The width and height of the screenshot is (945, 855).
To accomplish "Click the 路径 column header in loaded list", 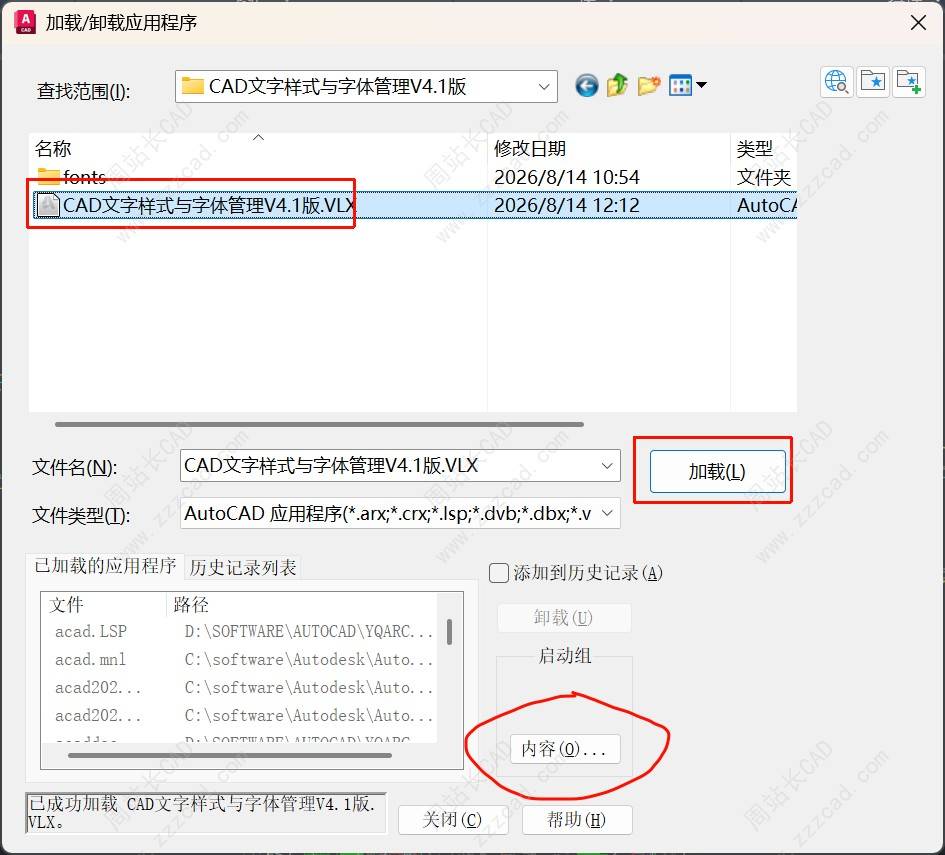I will pos(302,604).
